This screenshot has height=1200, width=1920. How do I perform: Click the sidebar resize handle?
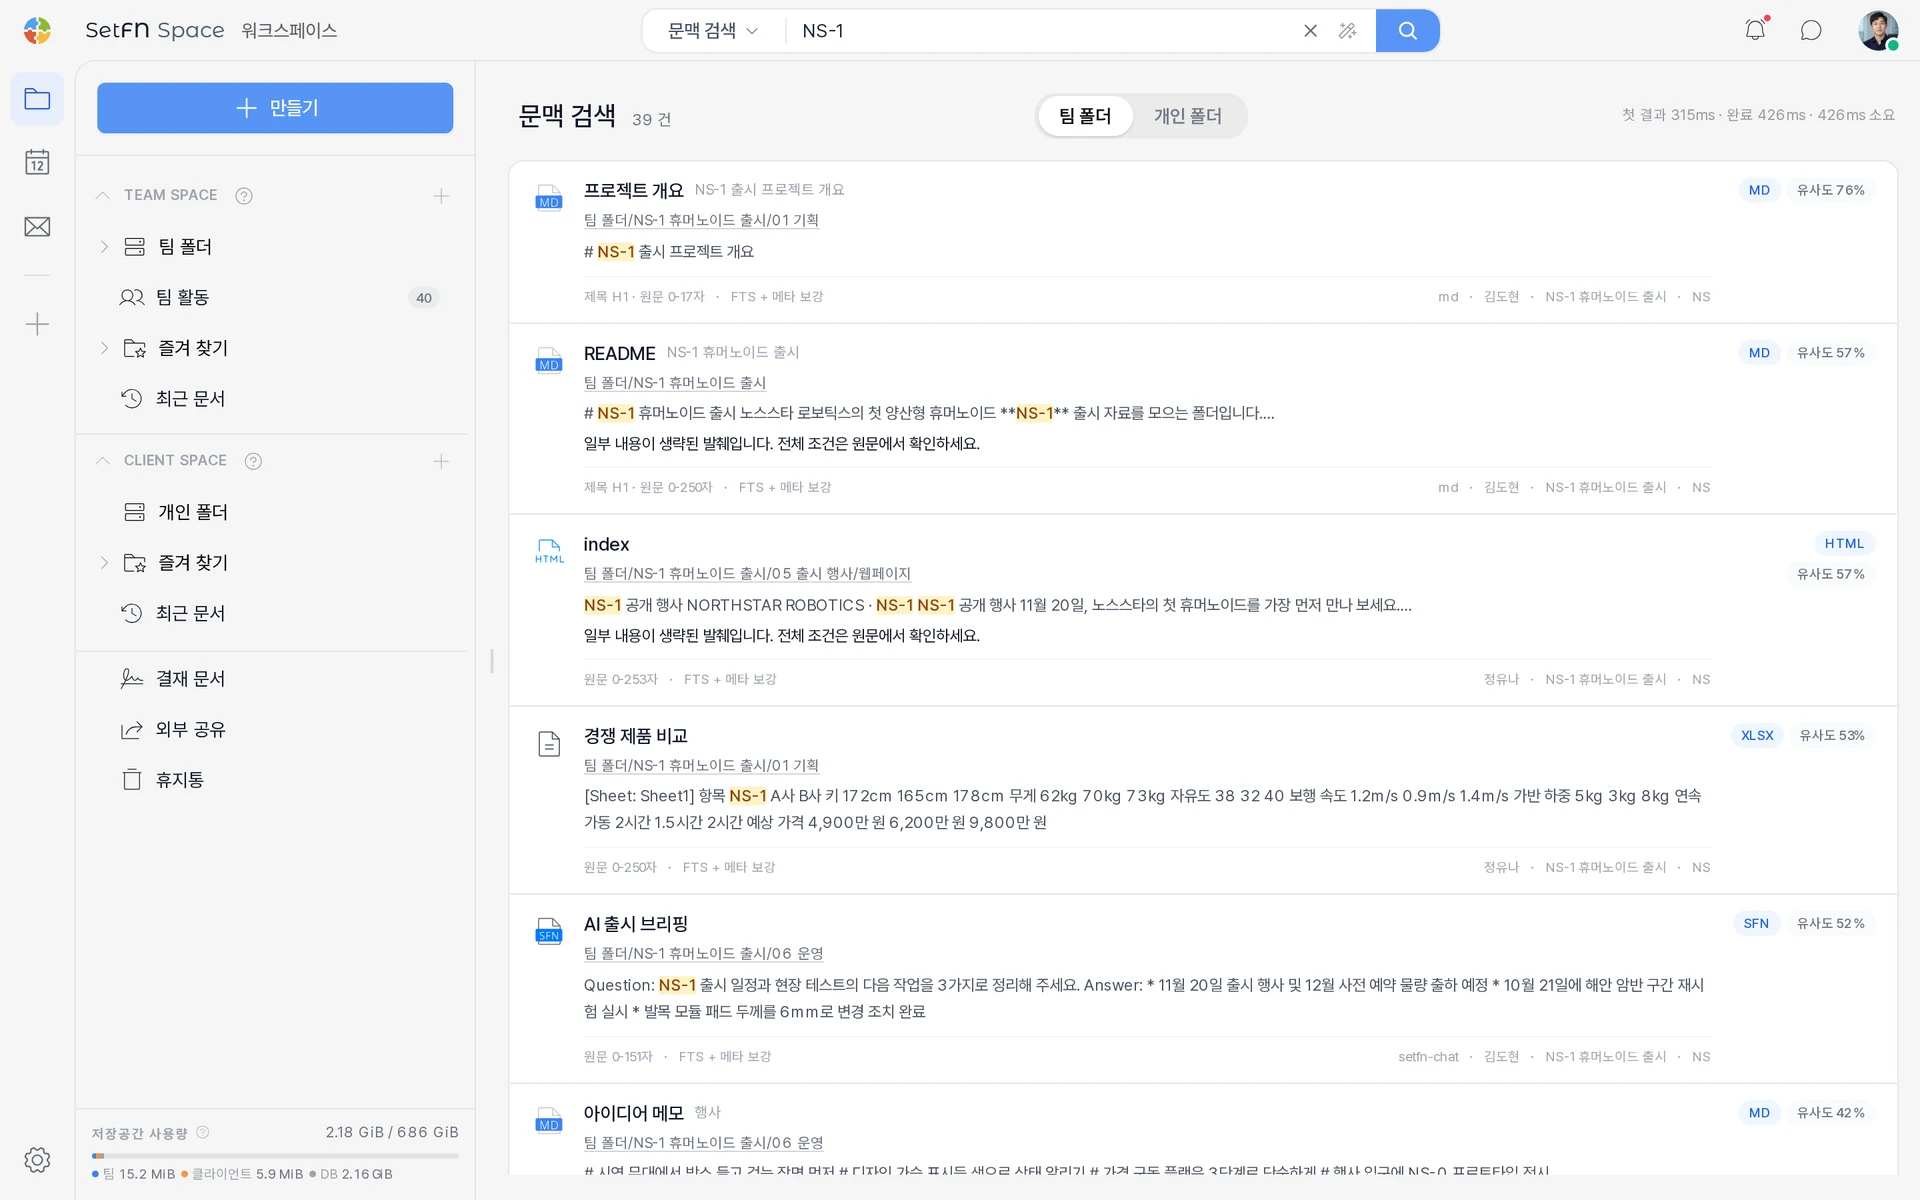(x=492, y=661)
